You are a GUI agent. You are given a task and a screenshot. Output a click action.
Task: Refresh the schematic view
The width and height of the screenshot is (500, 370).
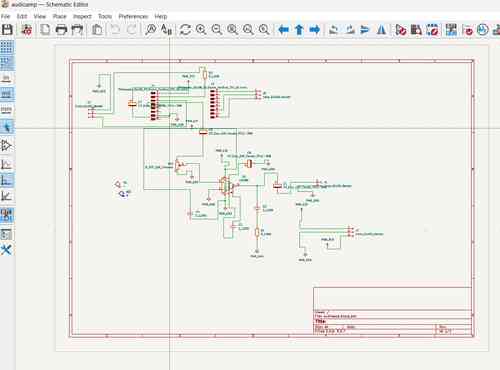(185, 30)
